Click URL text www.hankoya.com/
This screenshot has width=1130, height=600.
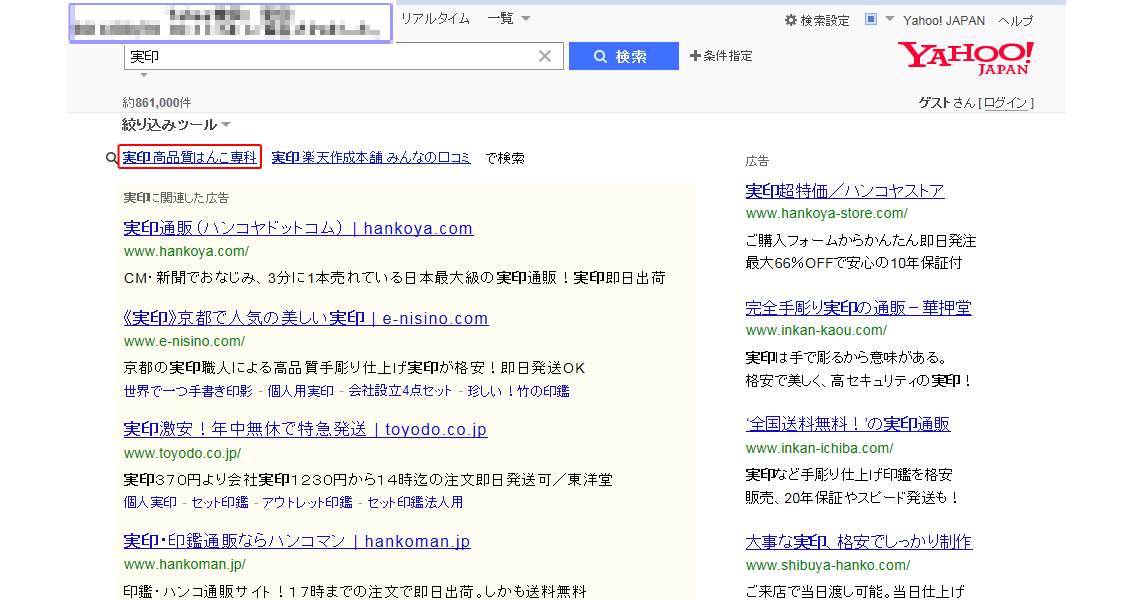(186, 251)
